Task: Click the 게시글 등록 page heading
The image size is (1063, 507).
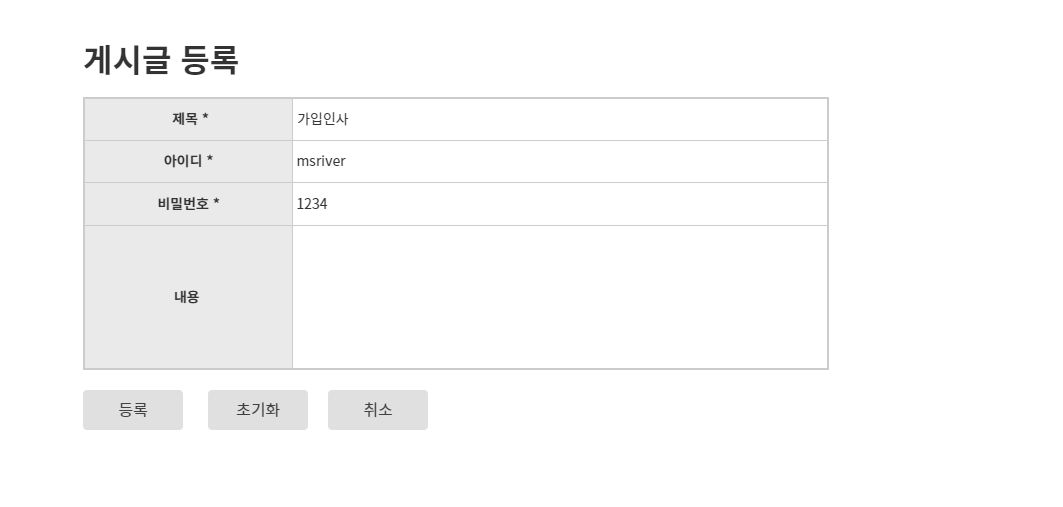Action: 161,60
